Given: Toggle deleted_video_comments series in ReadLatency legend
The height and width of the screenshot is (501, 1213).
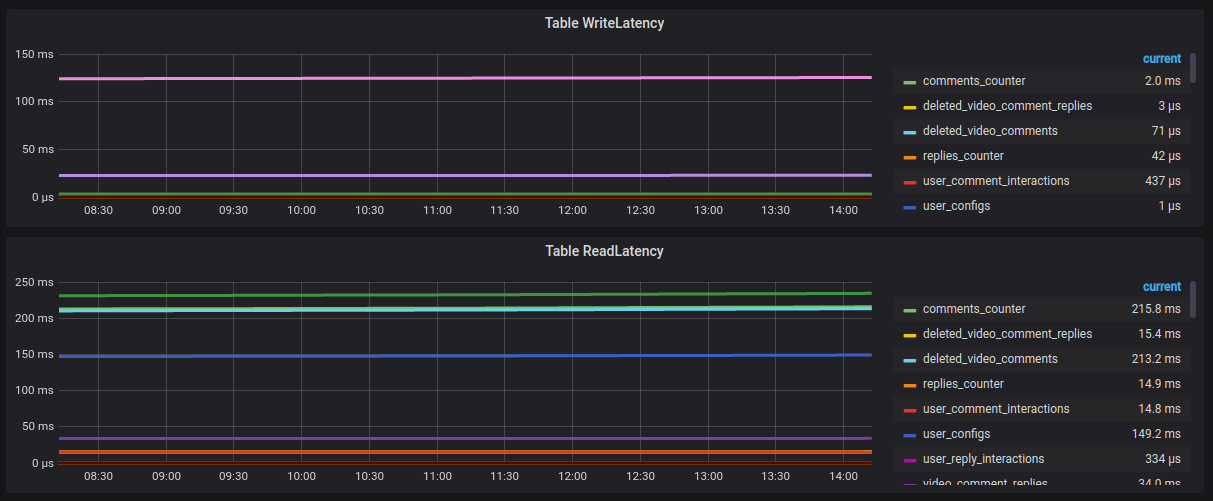Looking at the screenshot, I should click(990, 359).
